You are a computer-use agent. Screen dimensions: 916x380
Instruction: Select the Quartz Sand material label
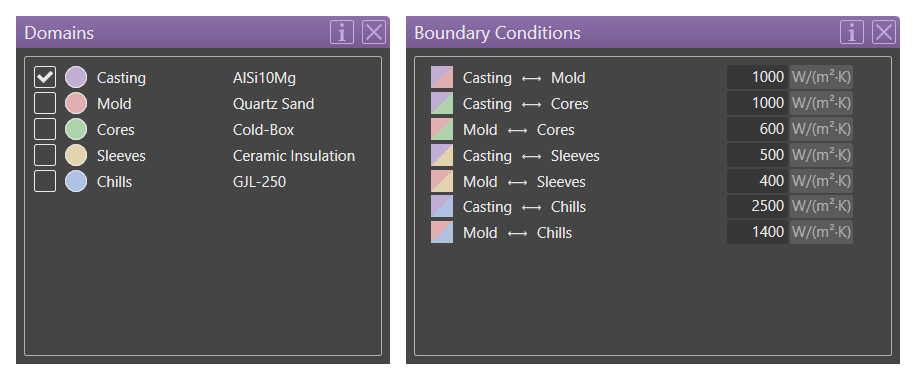point(273,104)
